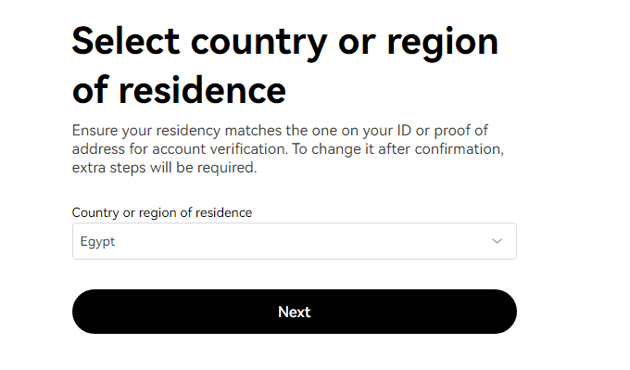Click the black Next button
The image size is (630, 370).
coord(294,311)
